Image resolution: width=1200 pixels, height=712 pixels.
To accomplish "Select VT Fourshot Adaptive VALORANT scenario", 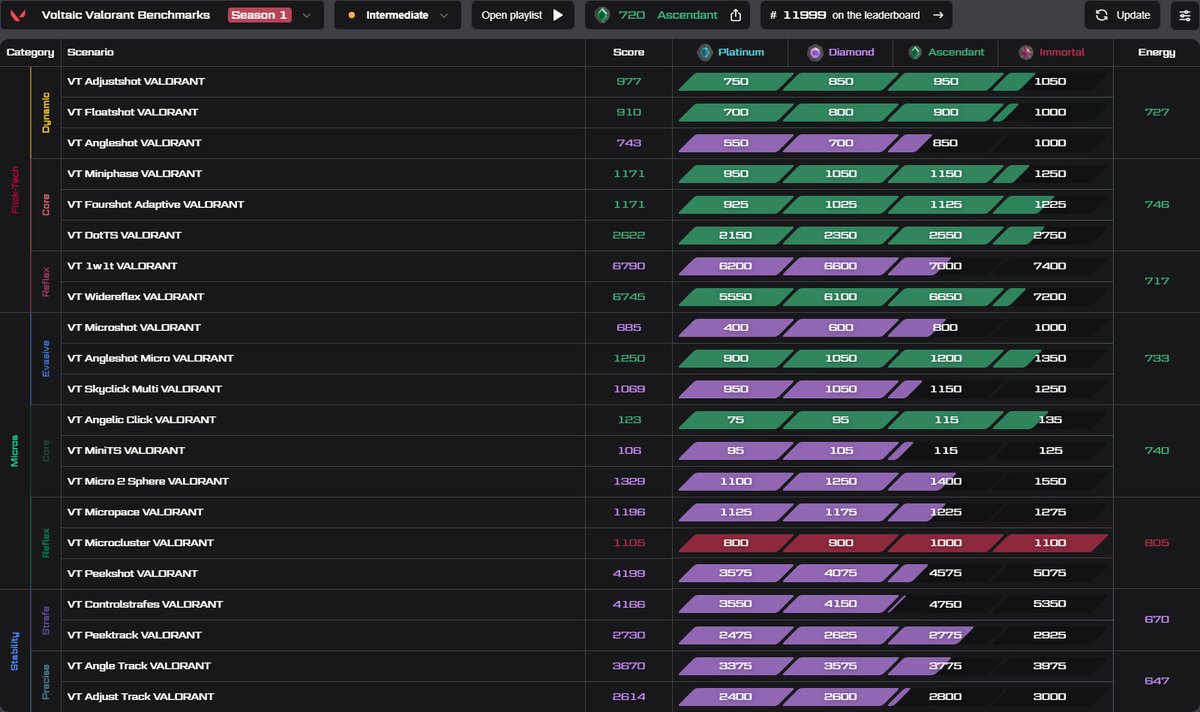I will coord(155,204).
